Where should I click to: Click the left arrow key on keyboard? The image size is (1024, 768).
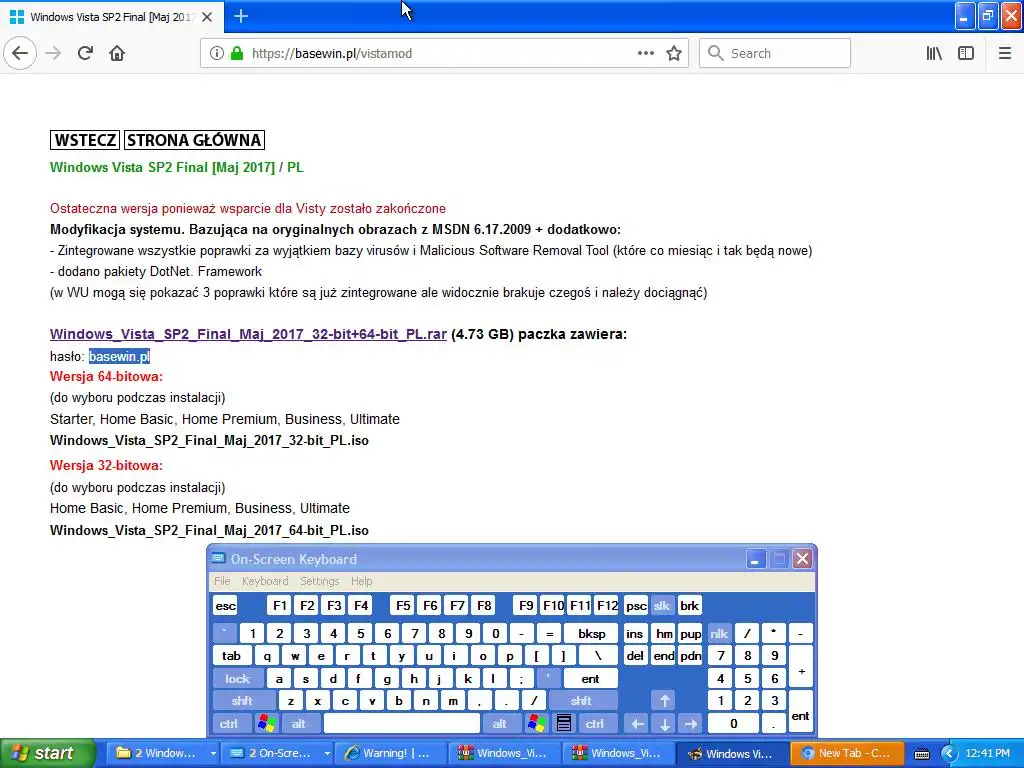click(637, 724)
